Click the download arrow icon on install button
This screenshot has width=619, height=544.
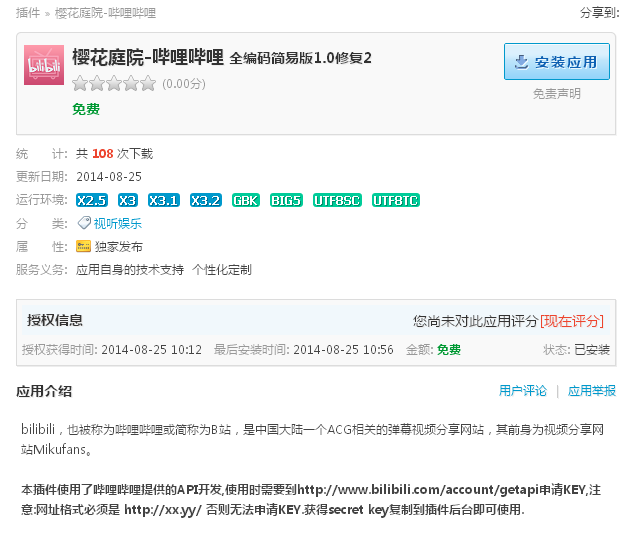521,62
